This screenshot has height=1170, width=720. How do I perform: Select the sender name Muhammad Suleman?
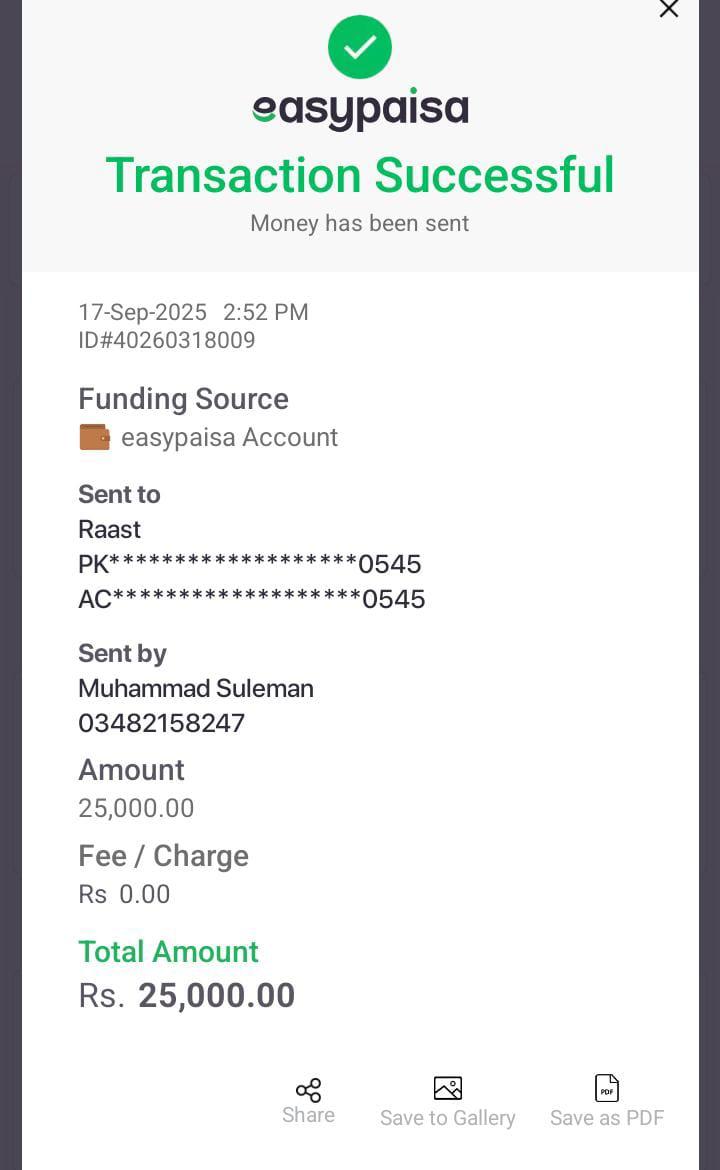coord(196,688)
